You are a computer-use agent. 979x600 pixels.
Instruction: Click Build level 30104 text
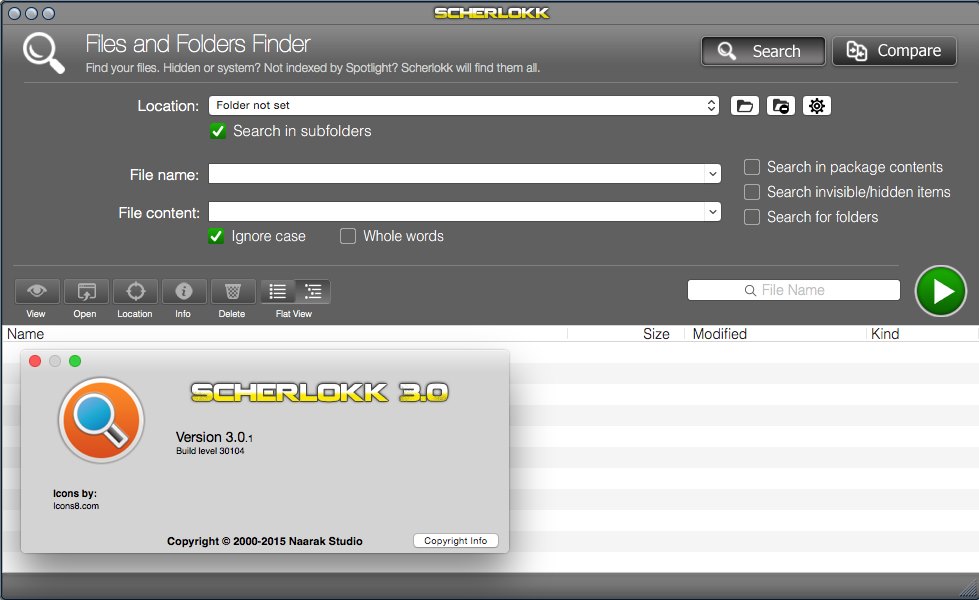(210, 451)
